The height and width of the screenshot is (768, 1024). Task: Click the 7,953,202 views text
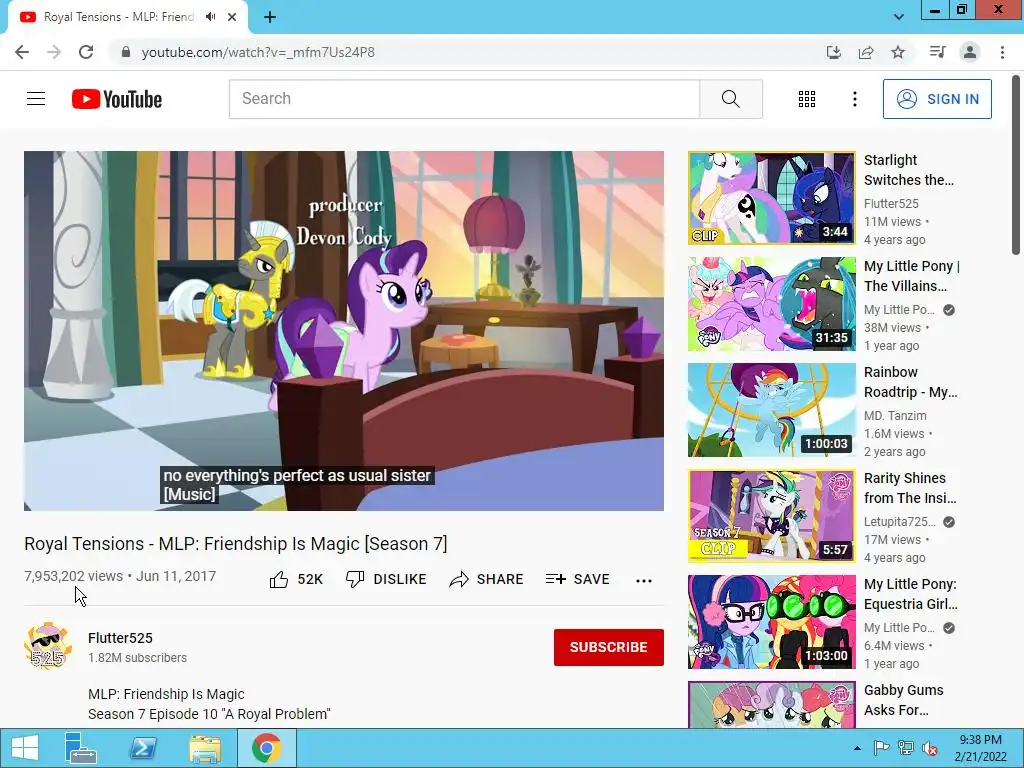tap(73, 576)
